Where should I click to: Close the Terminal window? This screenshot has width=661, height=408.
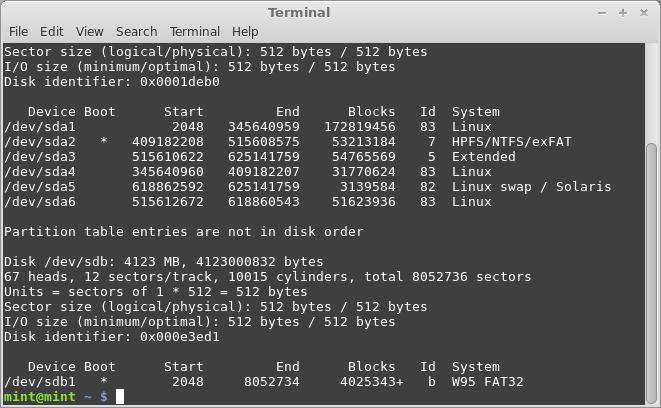tap(644, 13)
